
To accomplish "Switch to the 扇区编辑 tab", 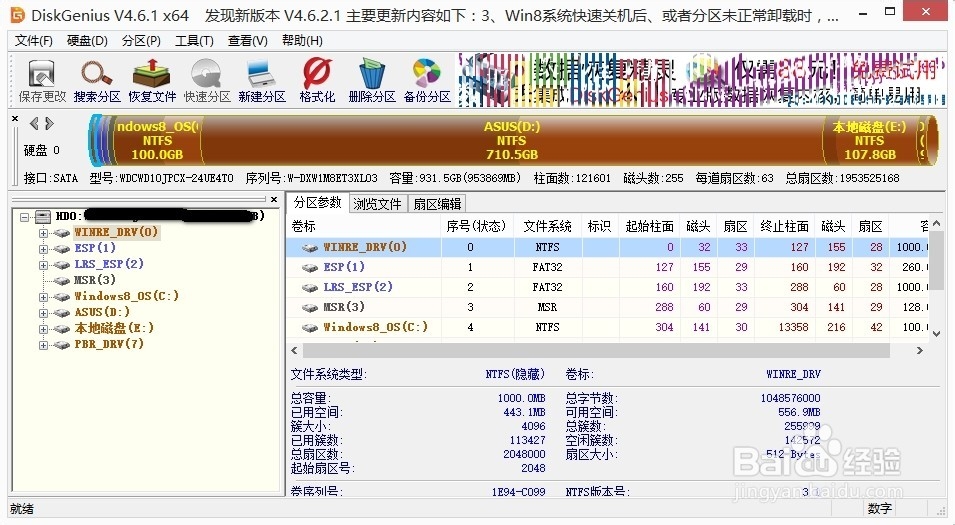I will coord(437,204).
